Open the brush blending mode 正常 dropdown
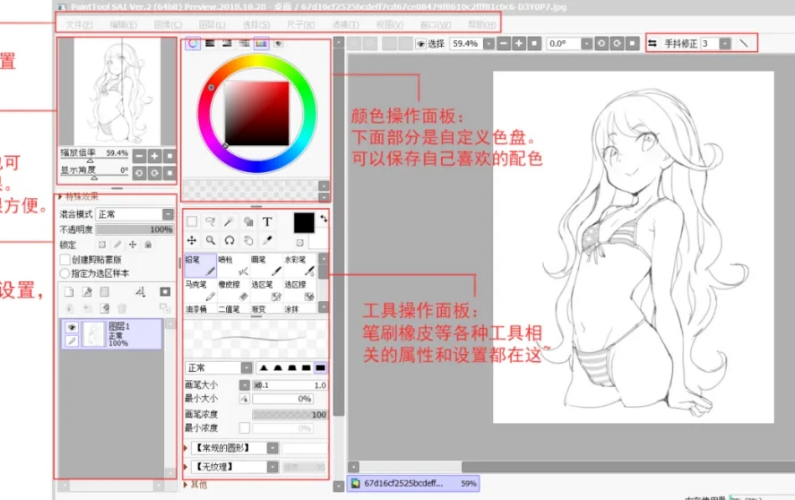Screen dimensions: 795x500 [246, 368]
